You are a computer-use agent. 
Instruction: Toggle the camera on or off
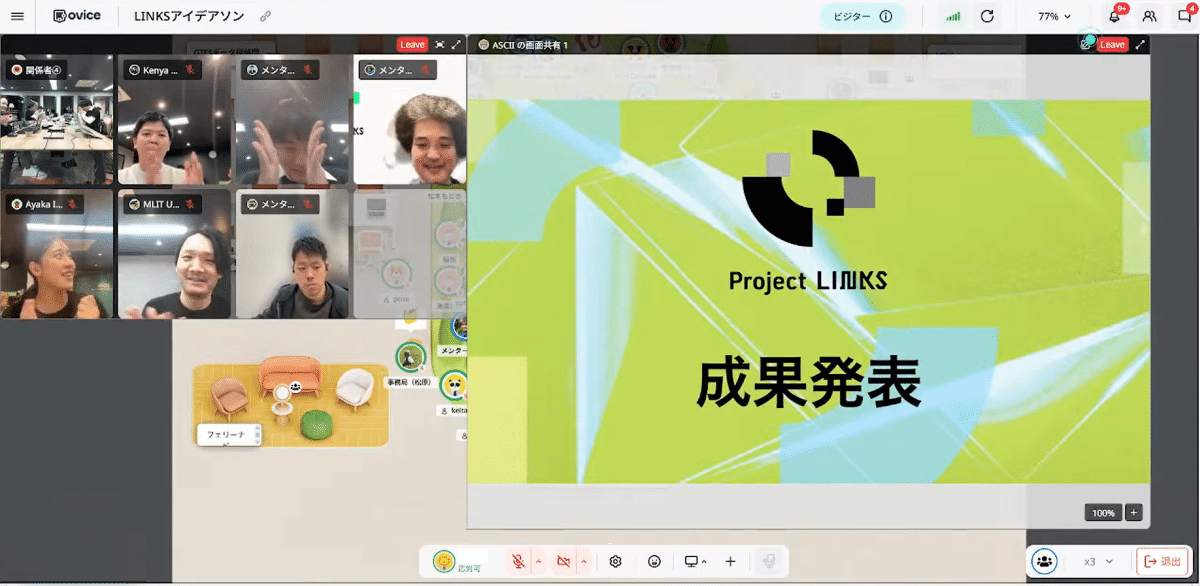pos(563,562)
